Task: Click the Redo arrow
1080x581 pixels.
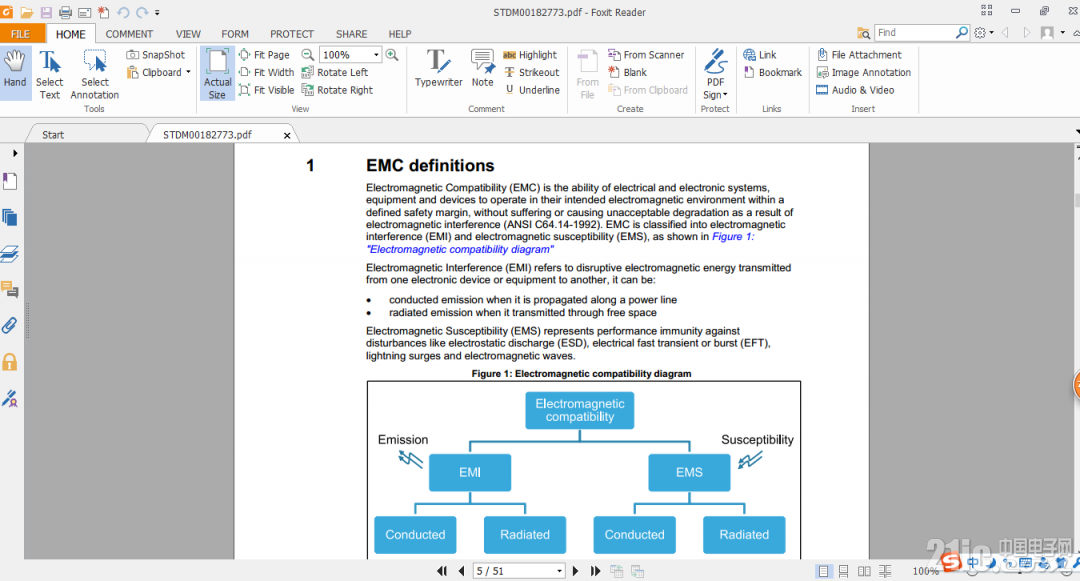Action: [x=142, y=12]
